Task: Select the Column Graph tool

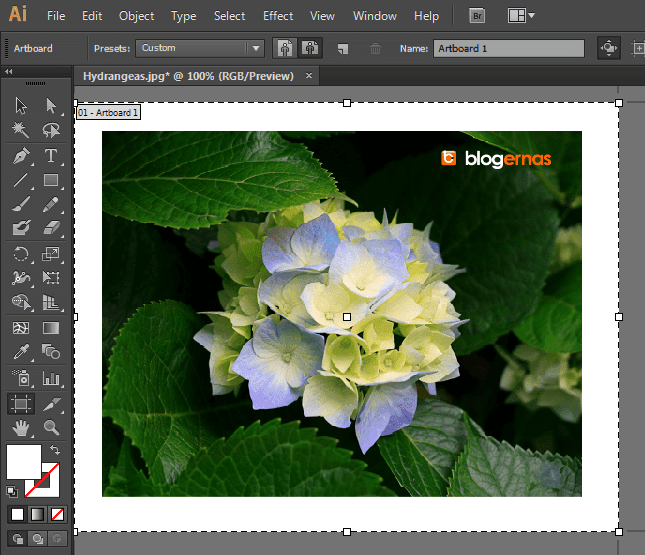Action: (51, 378)
